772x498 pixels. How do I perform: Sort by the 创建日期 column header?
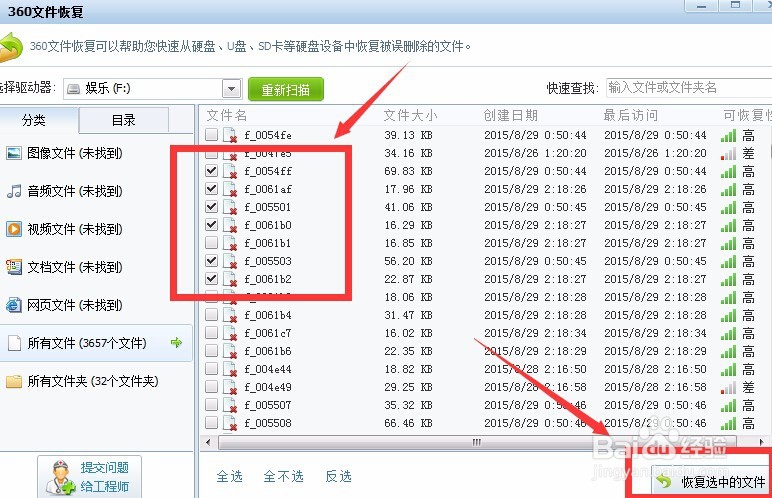[511, 115]
